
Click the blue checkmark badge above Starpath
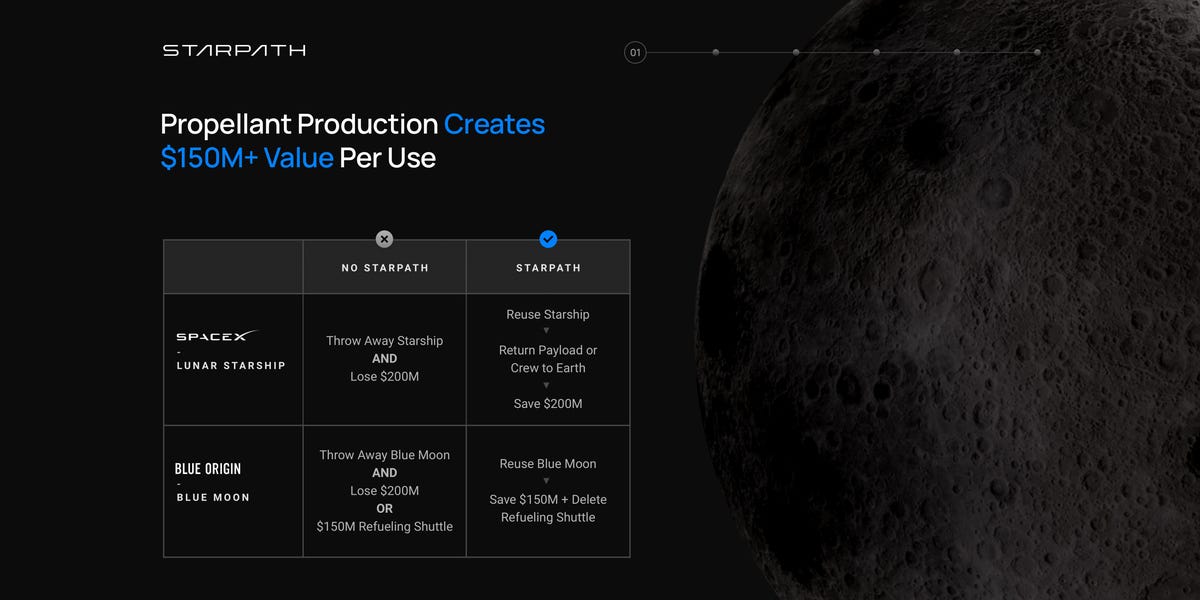[548, 239]
